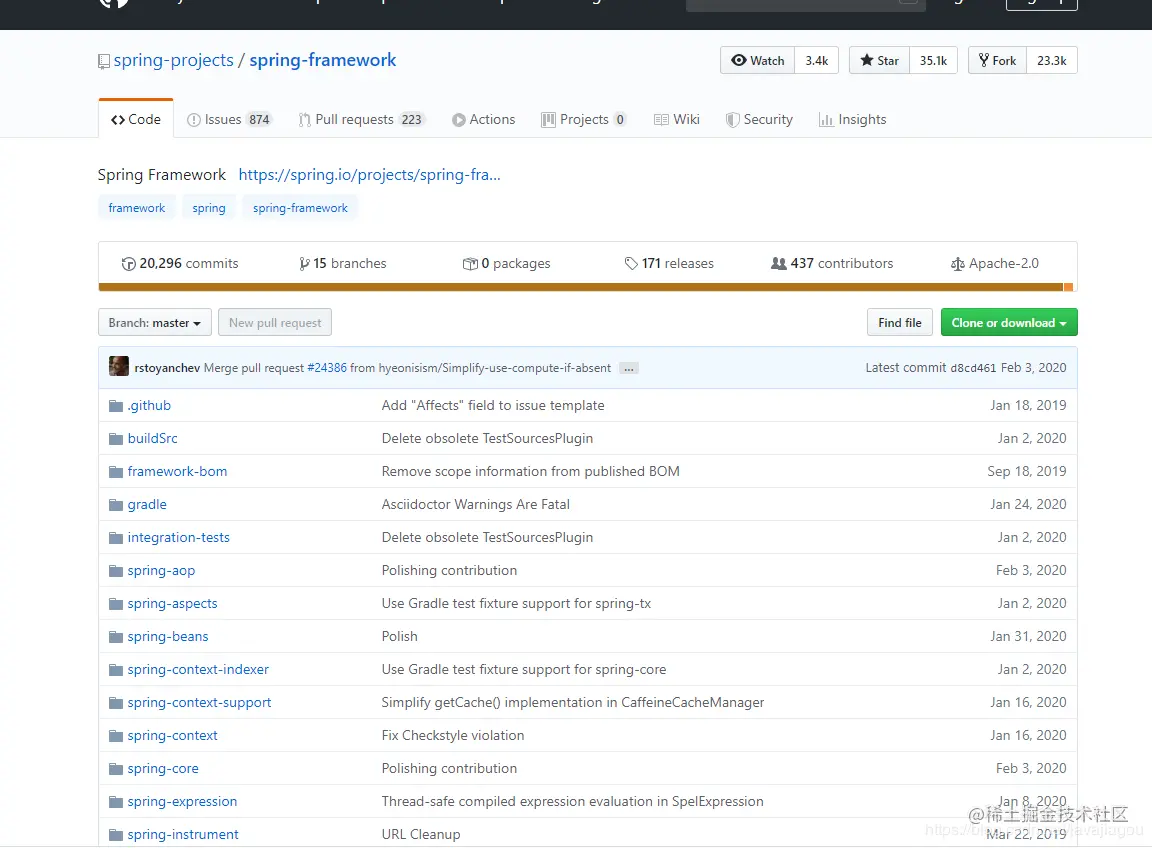This screenshot has width=1152, height=848.
Task: Click the star icon on Star button
Action: click(x=867, y=60)
